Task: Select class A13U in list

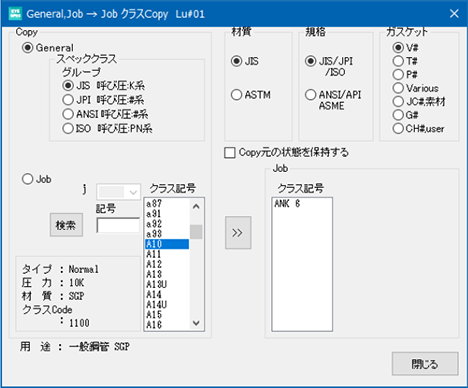Action: 167,284
